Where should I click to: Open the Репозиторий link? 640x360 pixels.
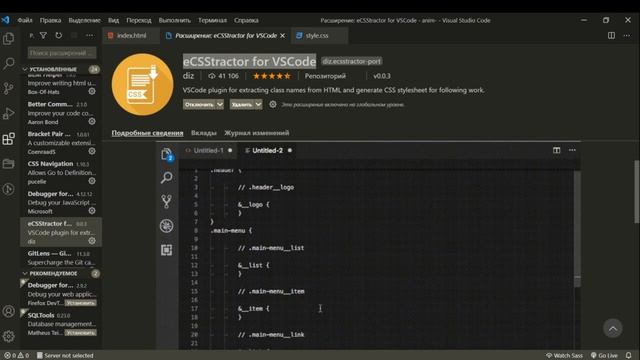tap(325, 76)
